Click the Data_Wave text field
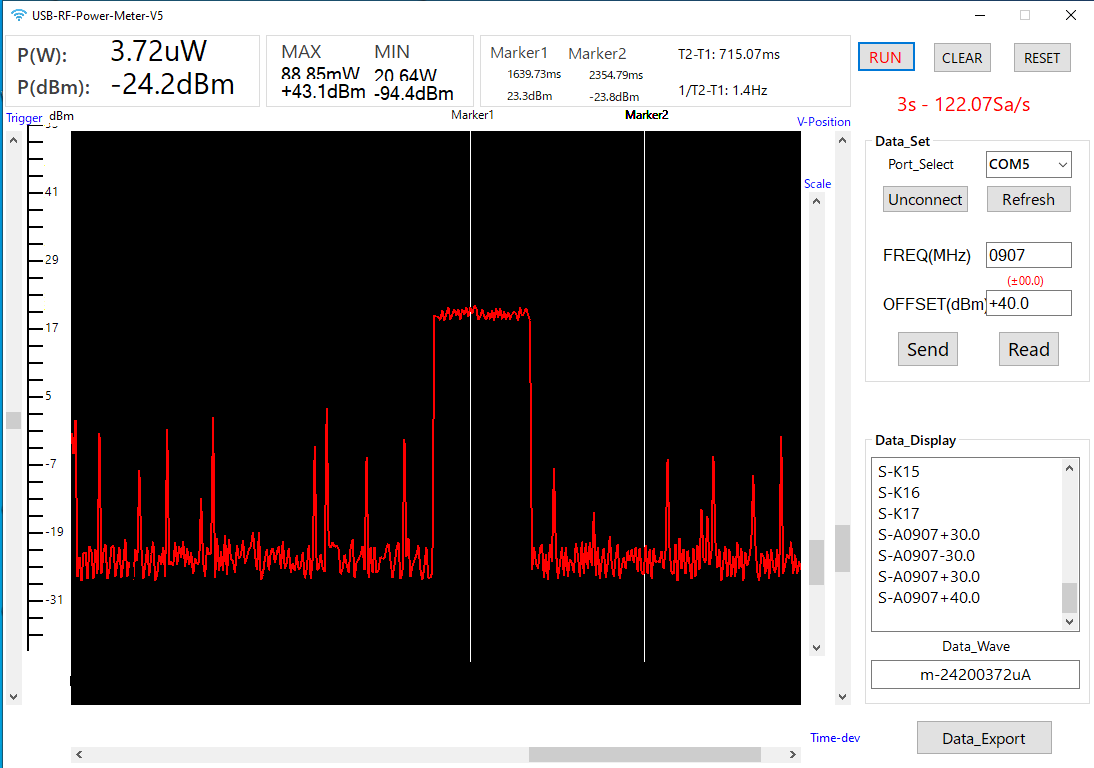Image resolution: width=1094 pixels, height=768 pixels. [x=975, y=675]
